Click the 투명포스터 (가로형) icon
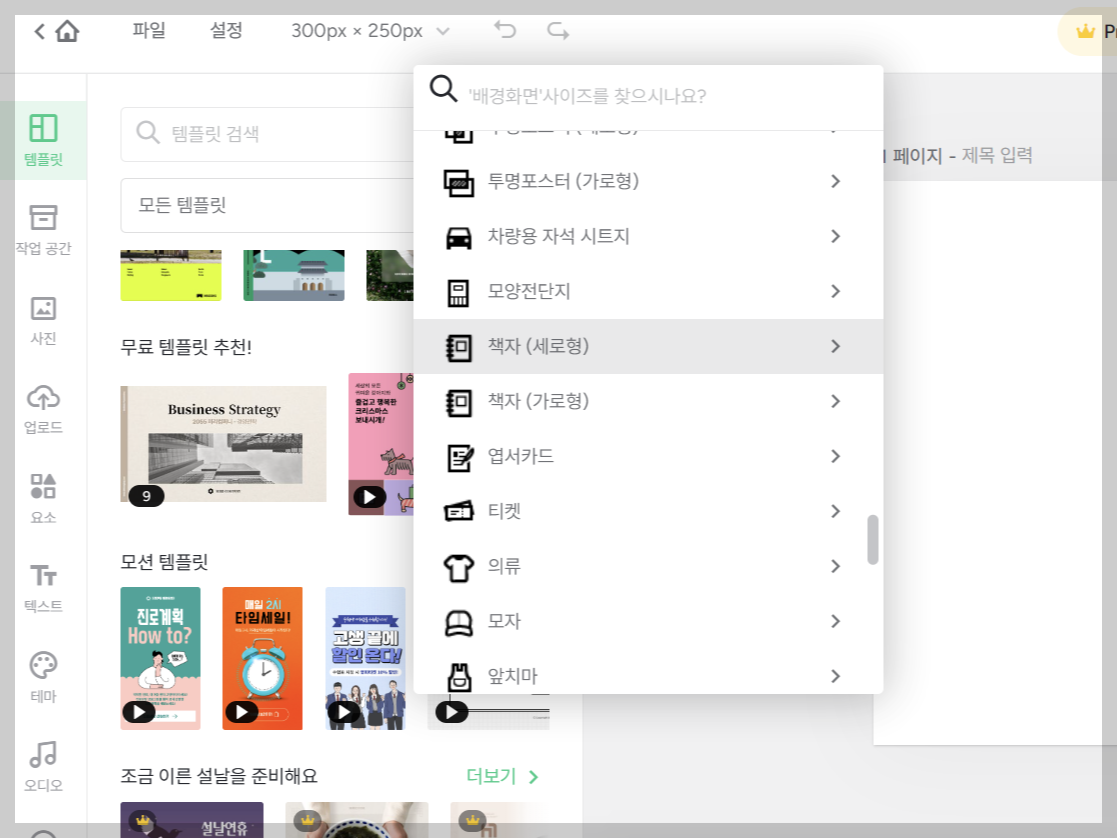This screenshot has width=1117, height=838. (459, 182)
